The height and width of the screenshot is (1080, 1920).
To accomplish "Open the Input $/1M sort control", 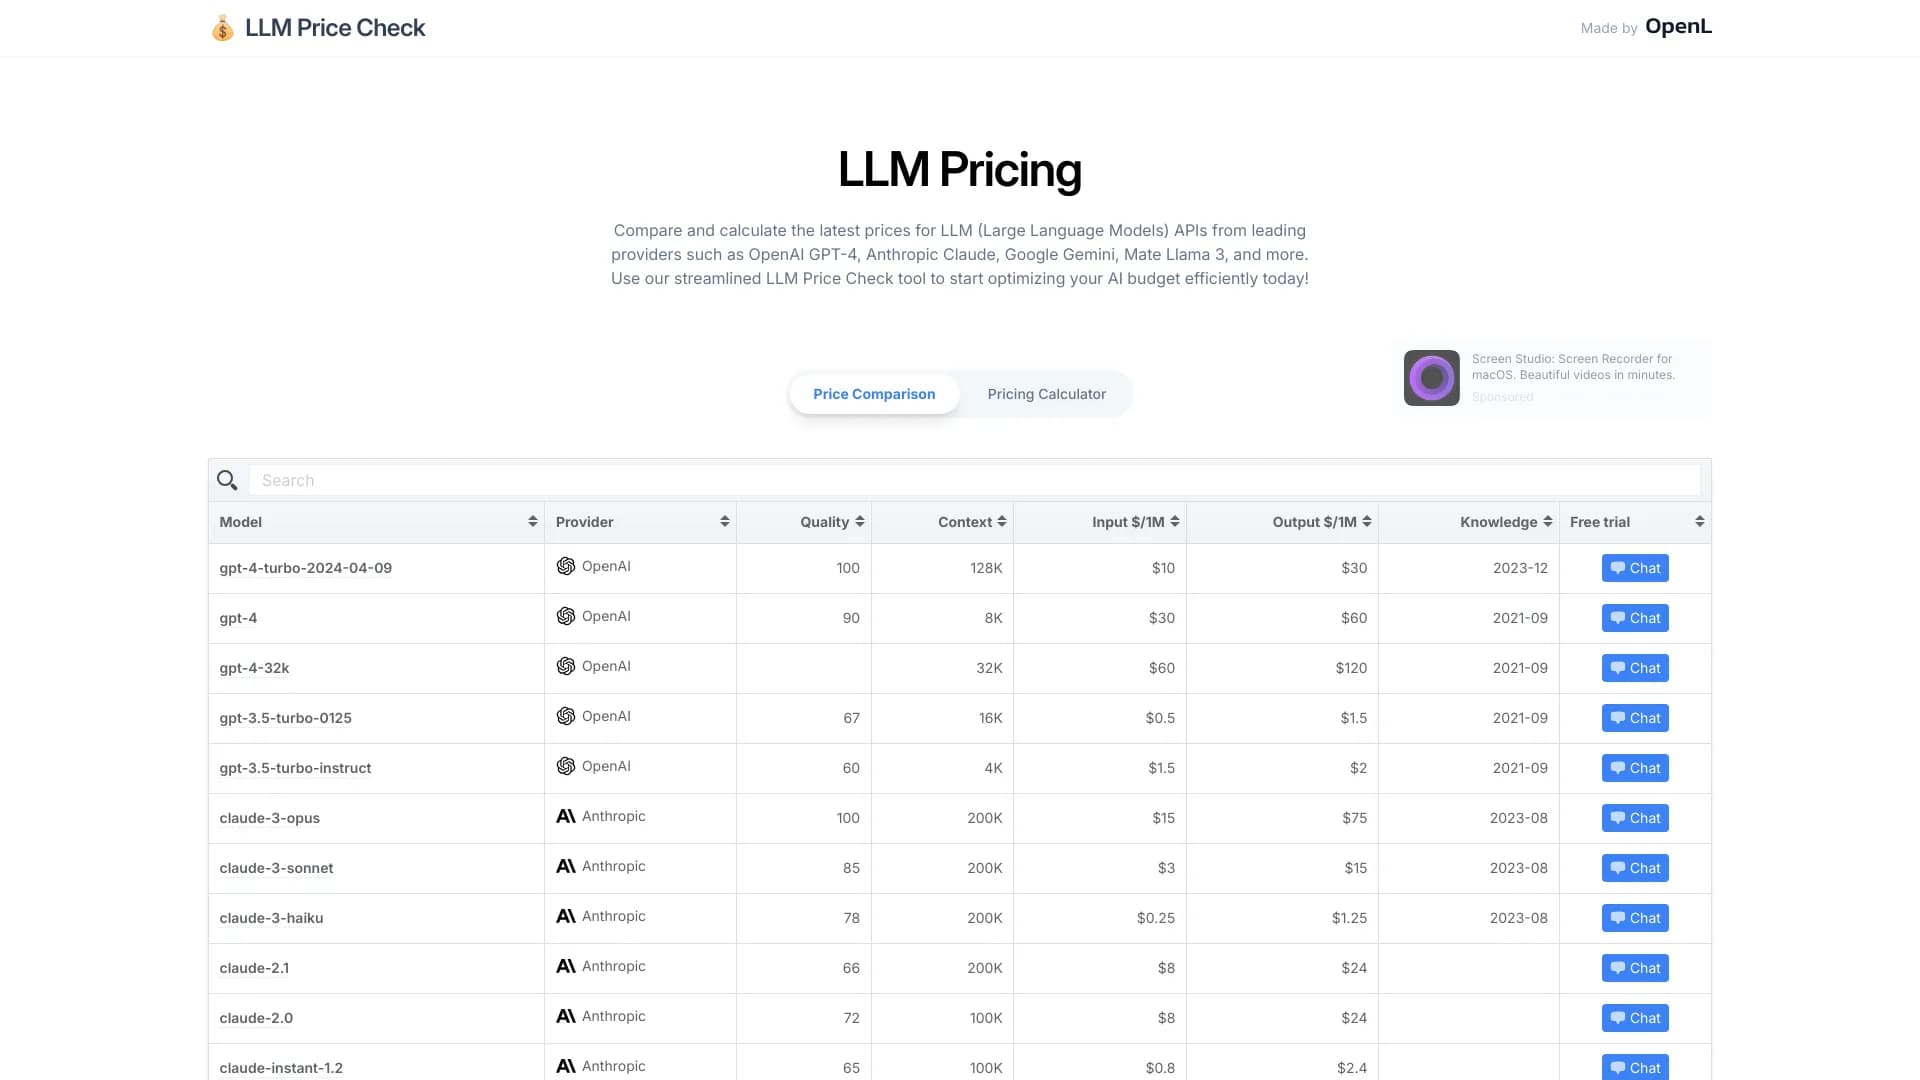I will pos(1173,521).
